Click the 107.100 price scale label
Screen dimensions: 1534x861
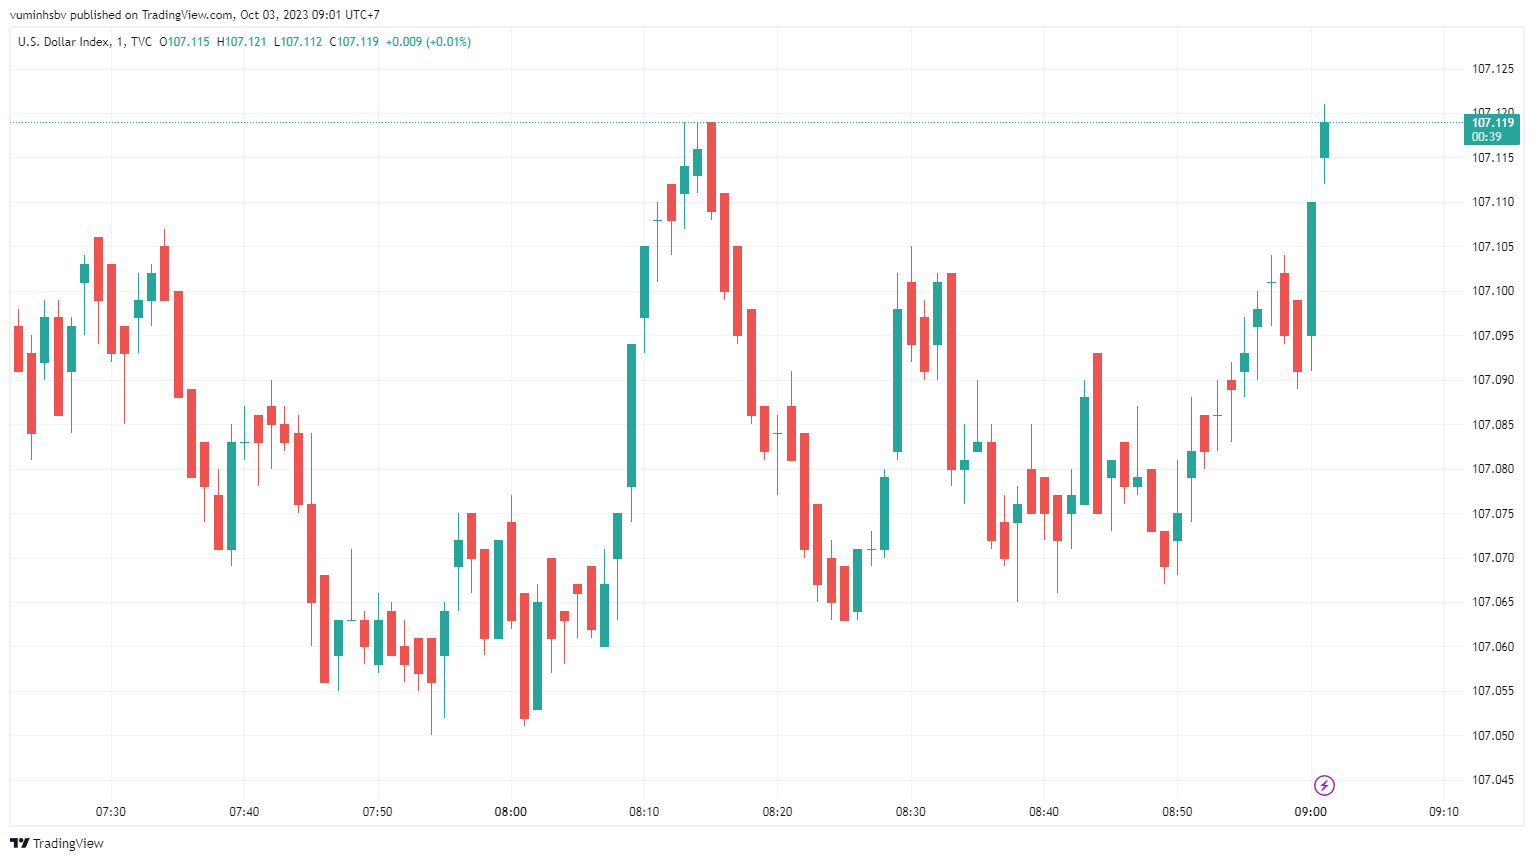click(1492, 291)
